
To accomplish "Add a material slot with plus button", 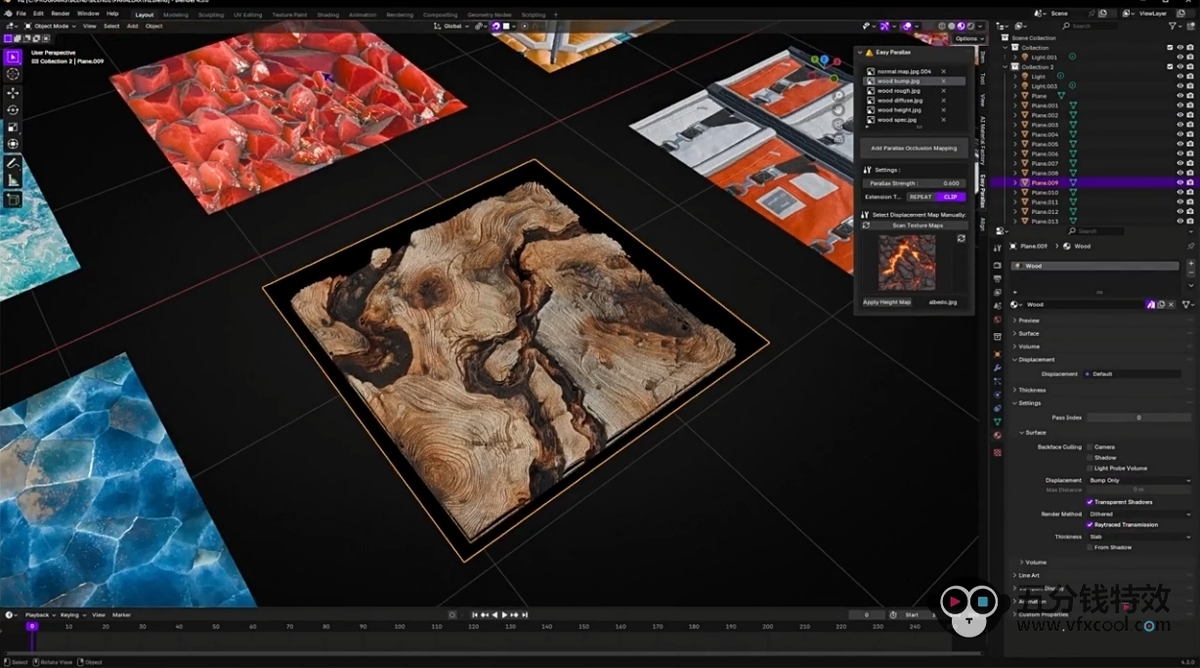I will pyautogui.click(x=1189, y=264).
